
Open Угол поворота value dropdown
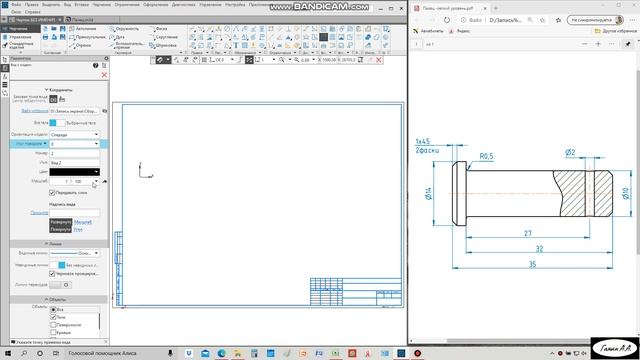click(74, 144)
